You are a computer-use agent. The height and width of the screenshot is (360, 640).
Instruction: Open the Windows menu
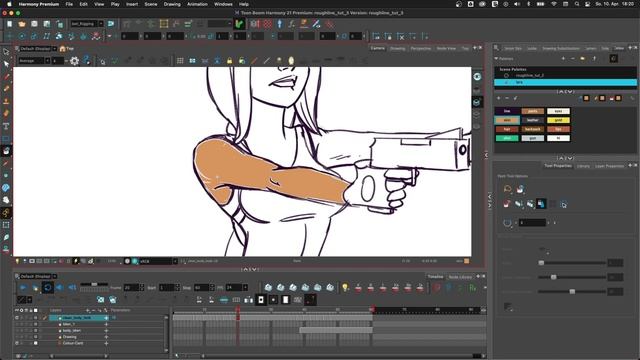pyautogui.click(x=223, y=4)
